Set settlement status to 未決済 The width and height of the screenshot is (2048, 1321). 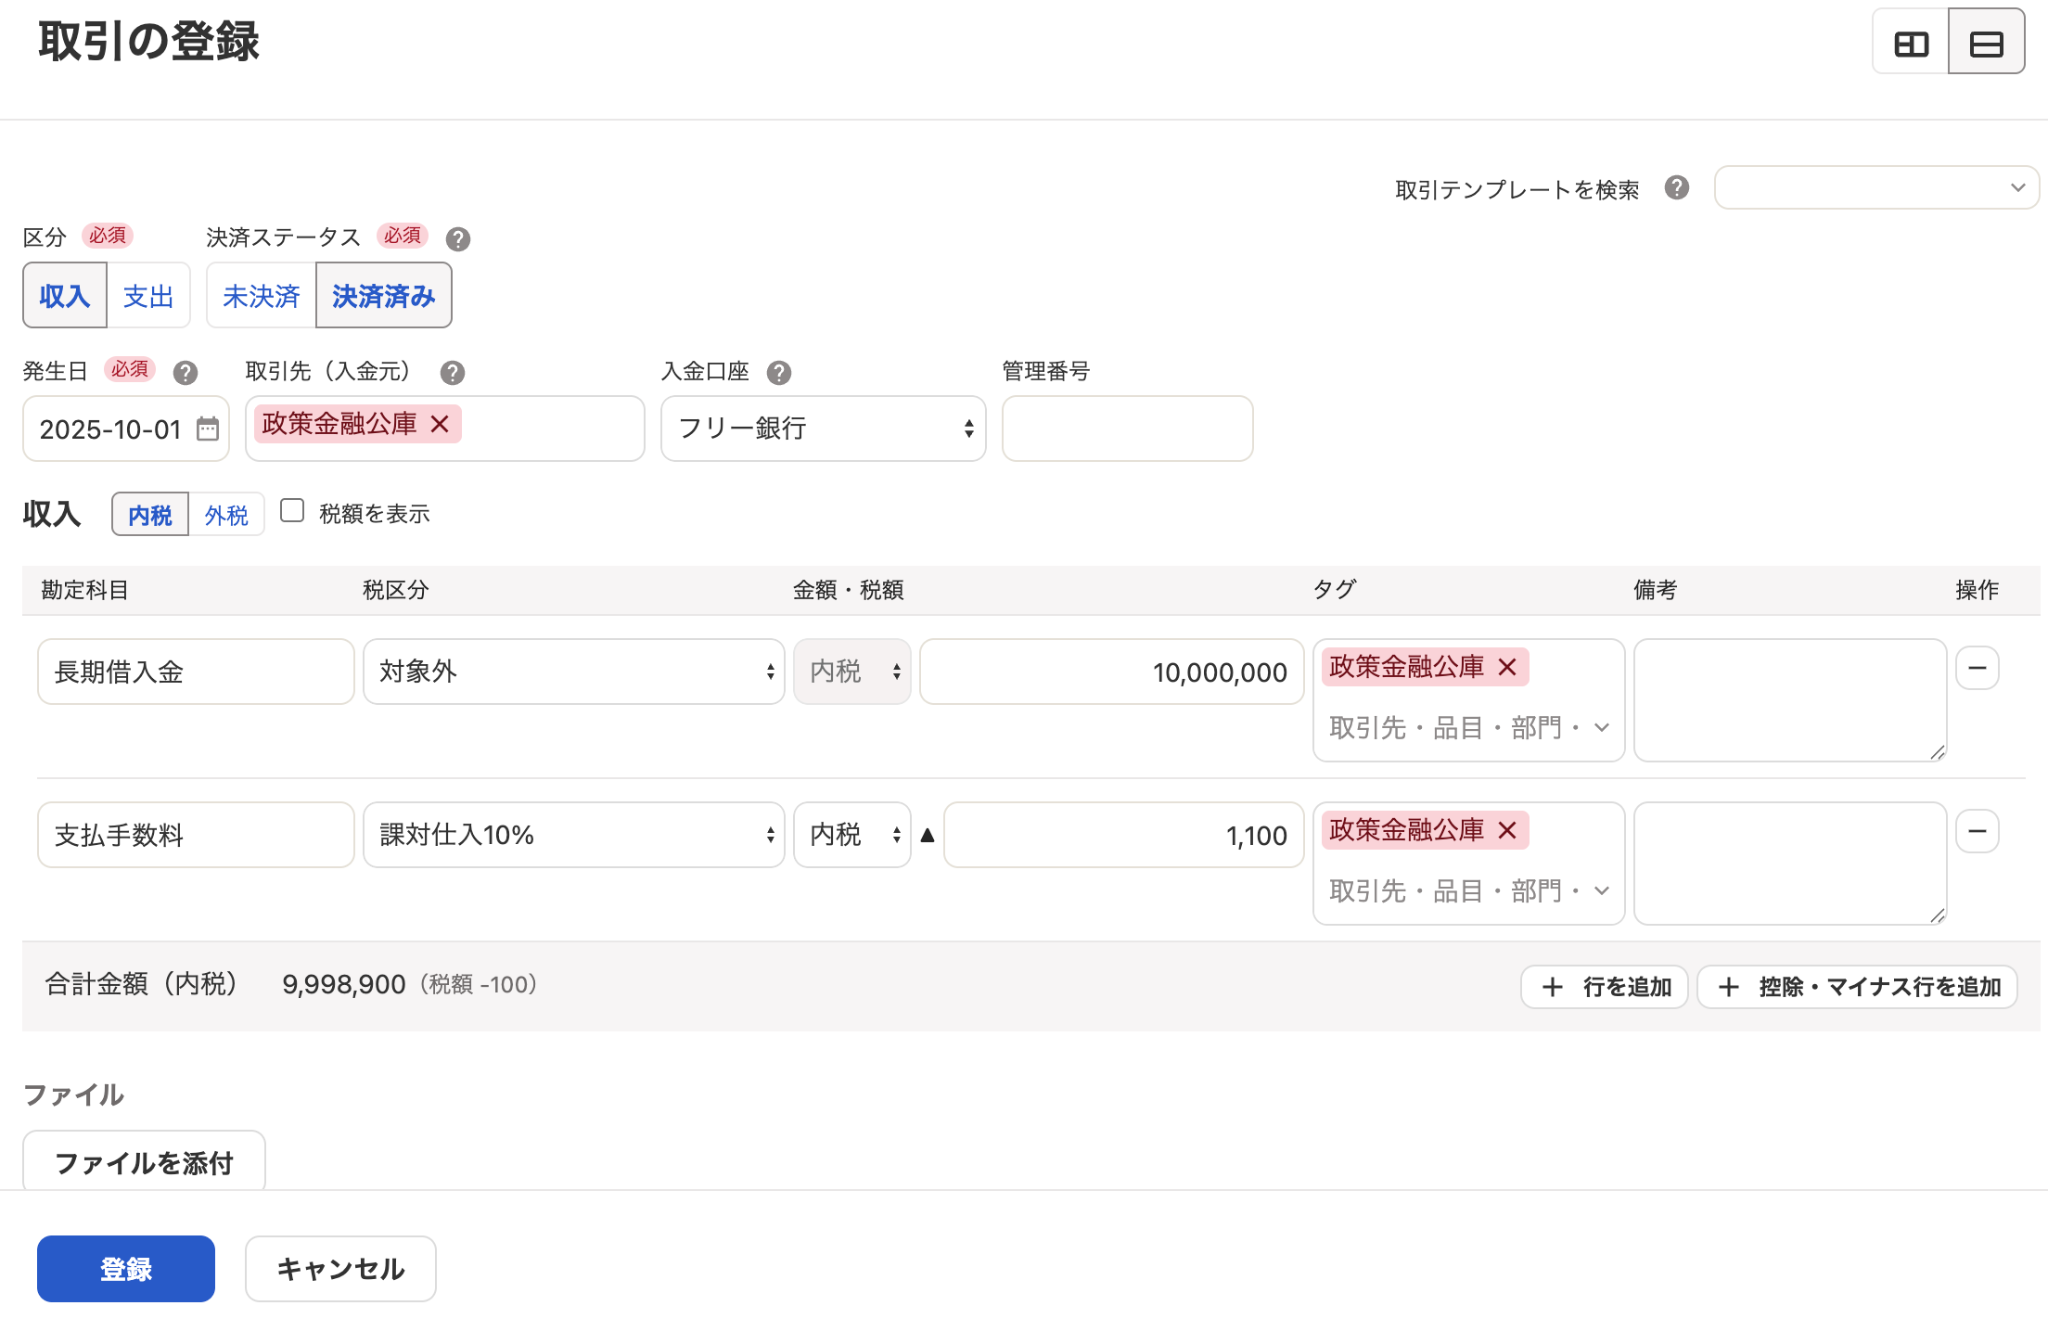pyautogui.click(x=261, y=296)
